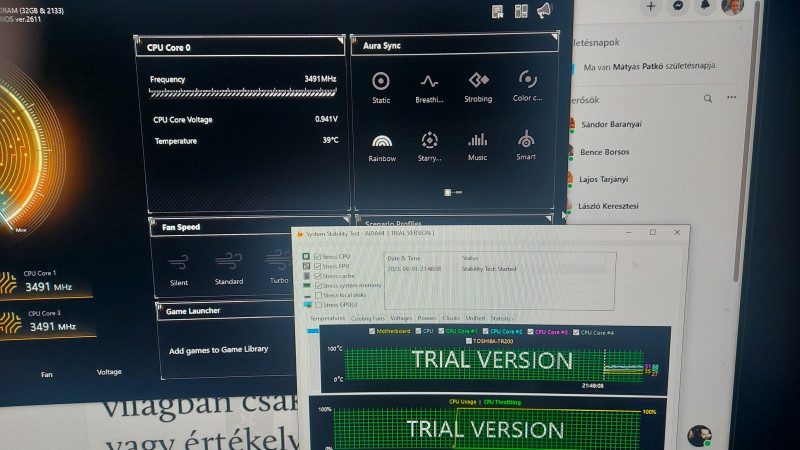The width and height of the screenshot is (800, 450).
Task: Uncheck the Stress CPU checkbox
Action: click(318, 257)
